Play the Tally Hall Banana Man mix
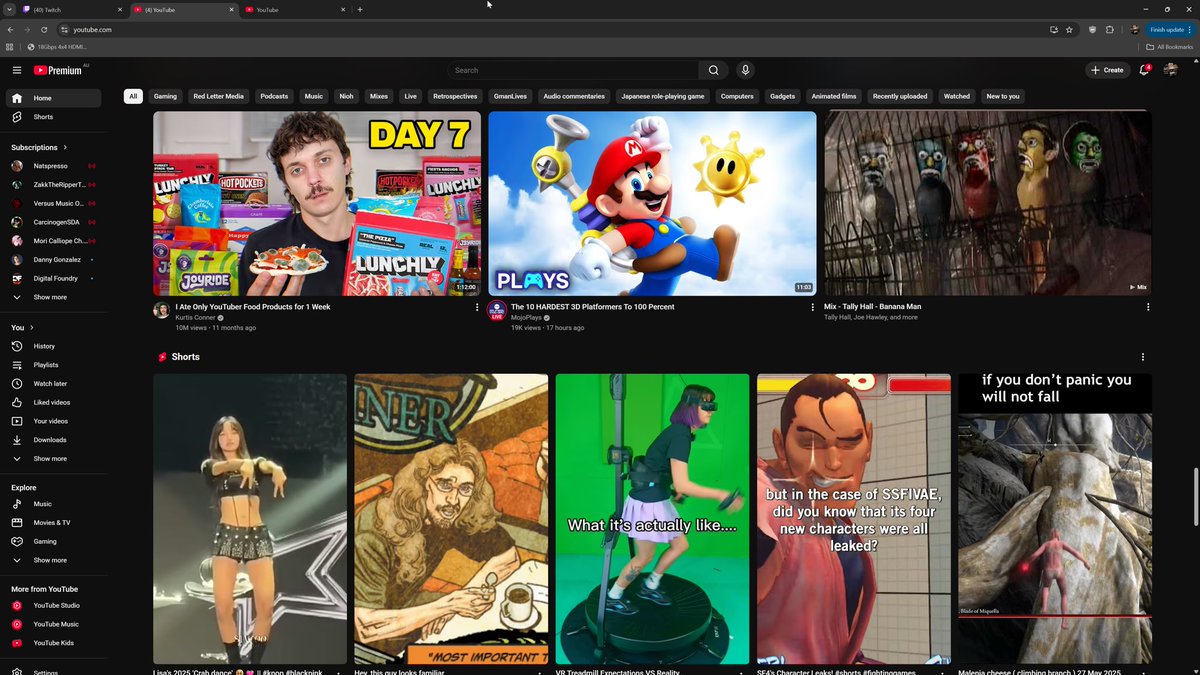This screenshot has height=675, width=1200. pyautogui.click(x=988, y=203)
